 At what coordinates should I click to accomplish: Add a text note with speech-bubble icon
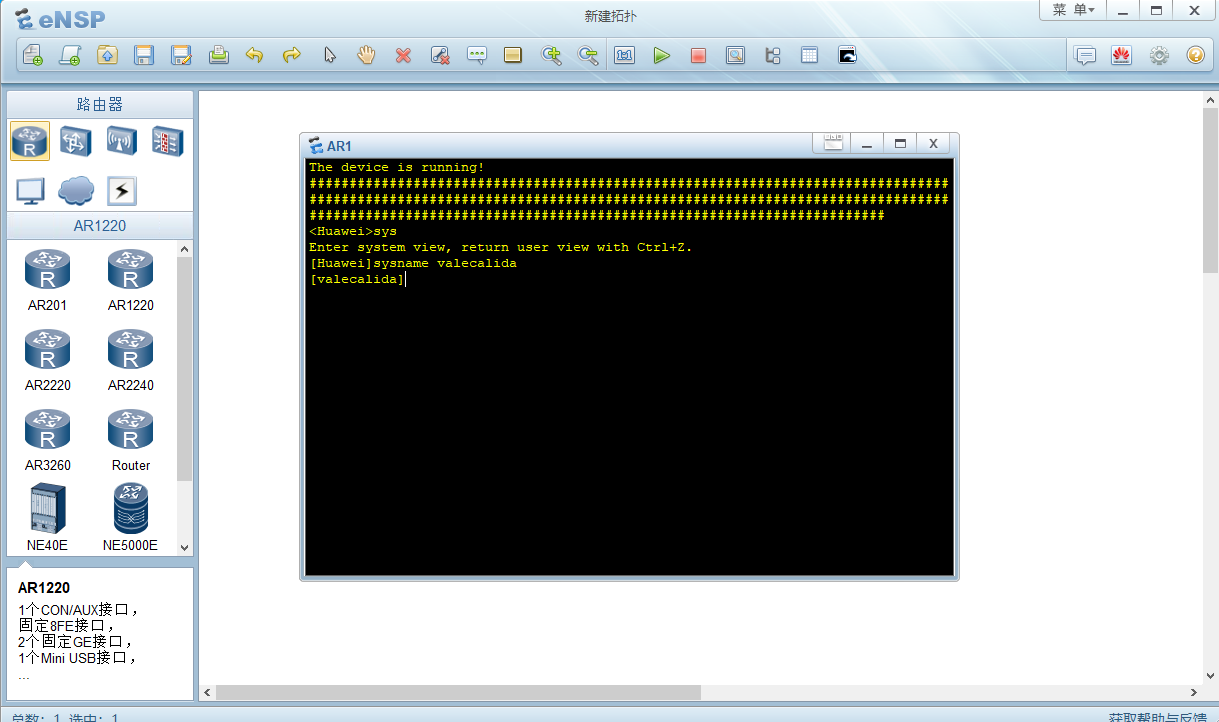click(477, 55)
